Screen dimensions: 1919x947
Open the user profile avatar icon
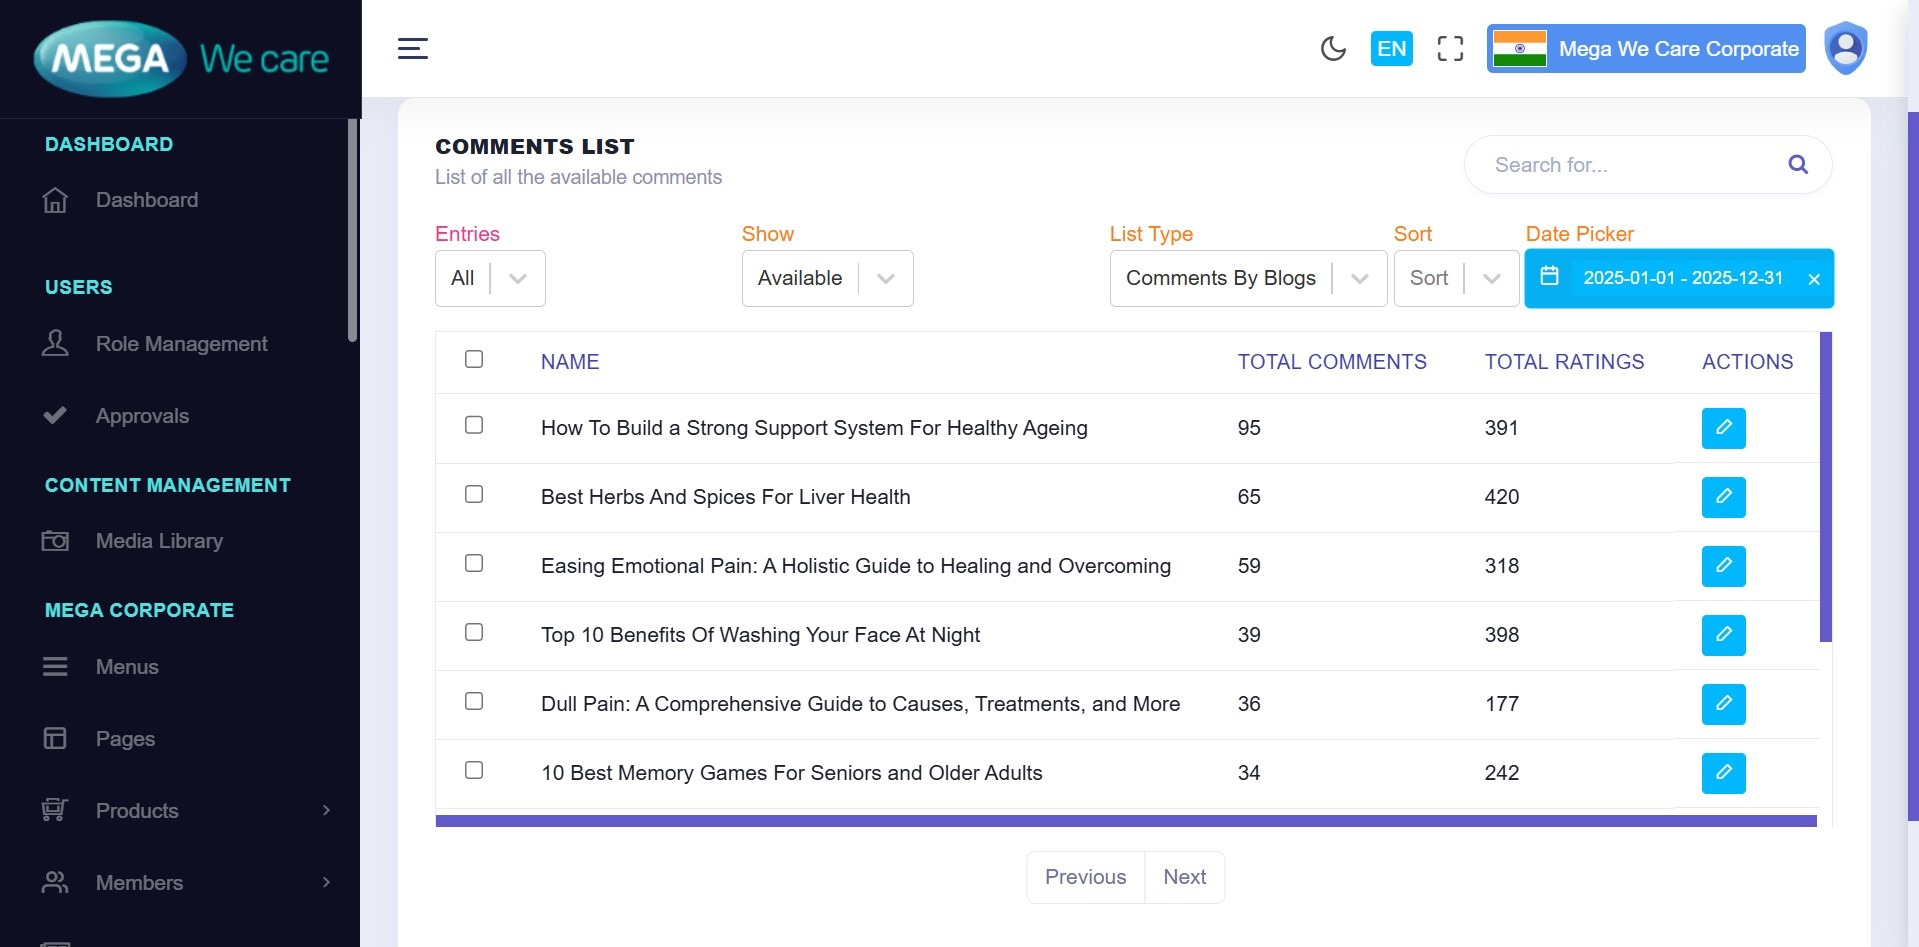[1845, 48]
